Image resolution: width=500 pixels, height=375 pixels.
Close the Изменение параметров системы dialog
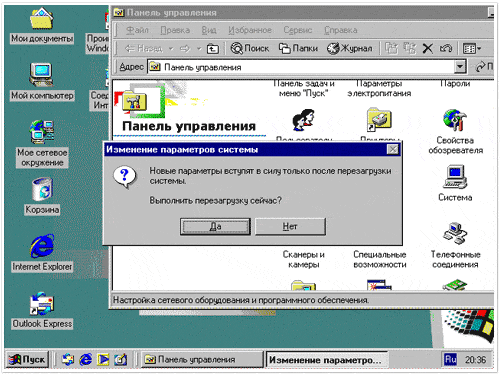click(x=393, y=149)
